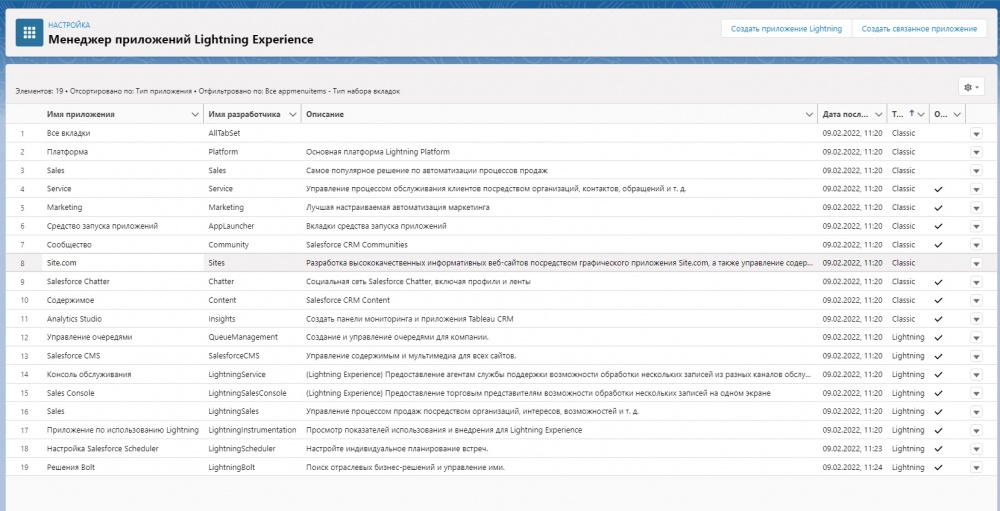Click the AppLauncher developer name cell

pyautogui.click(x=230, y=226)
